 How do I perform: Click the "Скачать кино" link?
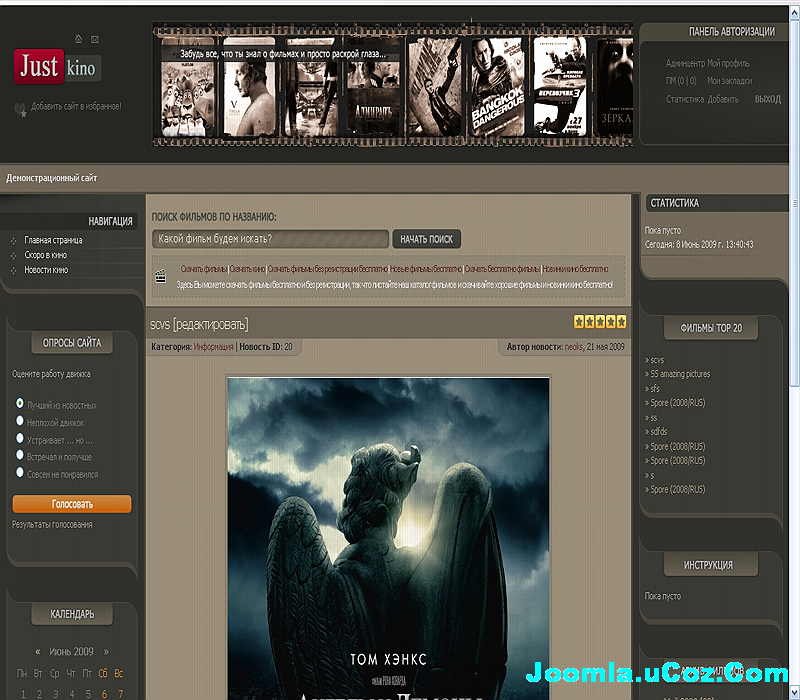(x=247, y=269)
